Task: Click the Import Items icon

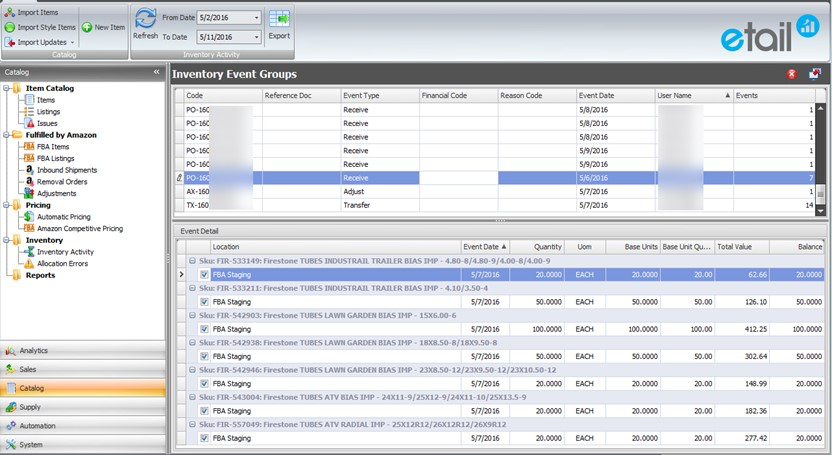Action: tap(10, 12)
